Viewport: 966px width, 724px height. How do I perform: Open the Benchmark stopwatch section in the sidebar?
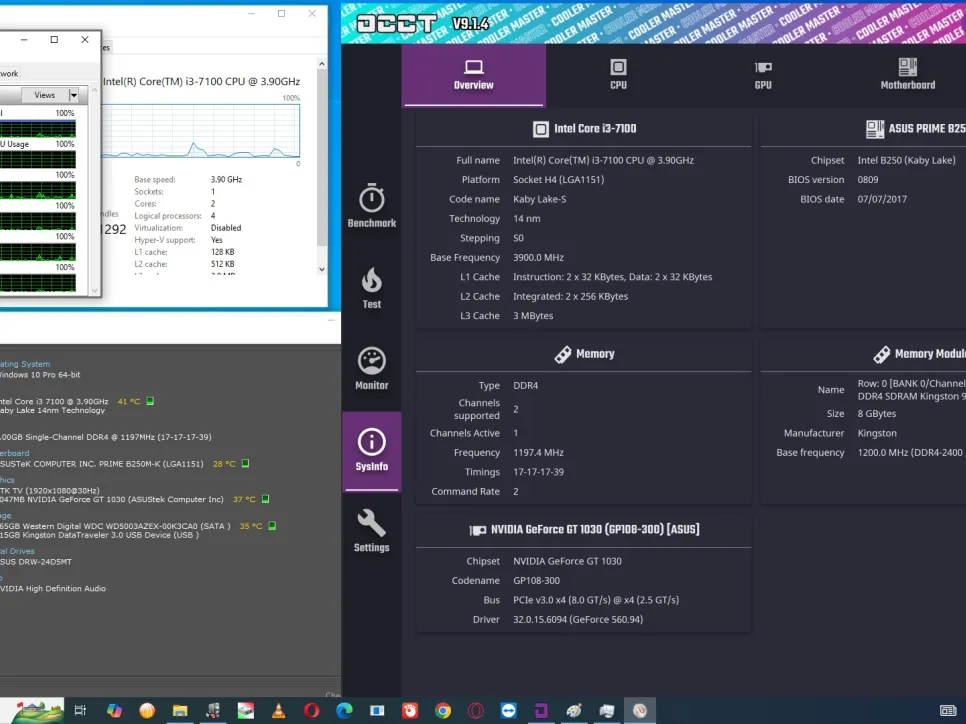pyautogui.click(x=371, y=206)
